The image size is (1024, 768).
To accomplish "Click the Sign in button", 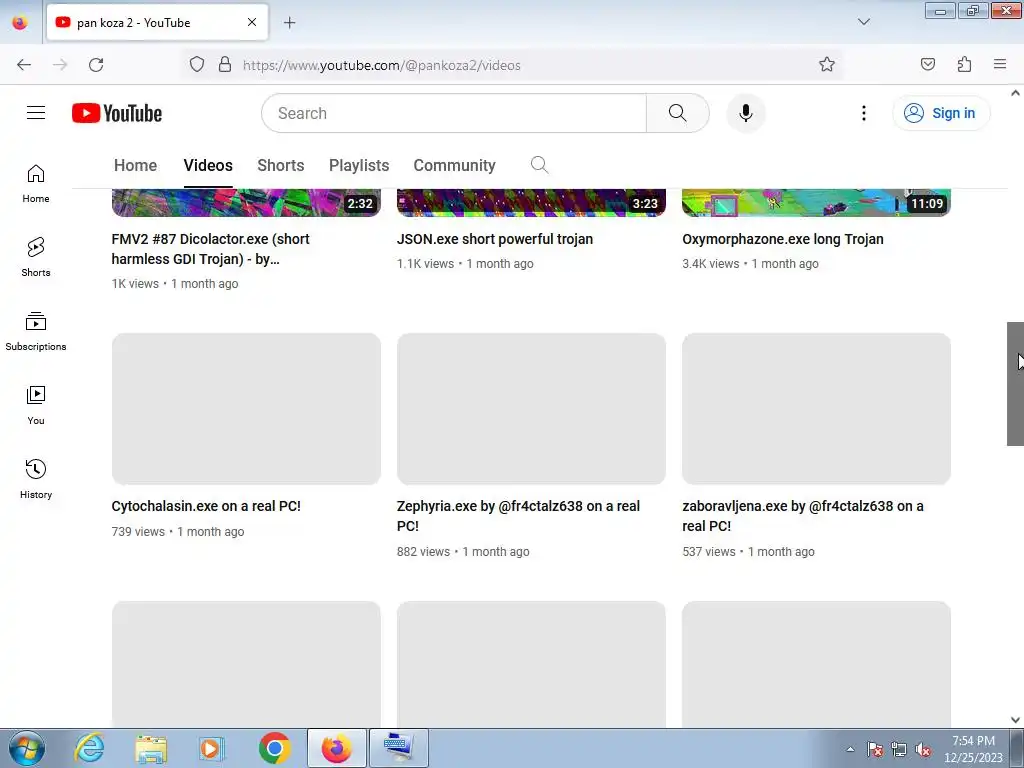I will (x=940, y=113).
